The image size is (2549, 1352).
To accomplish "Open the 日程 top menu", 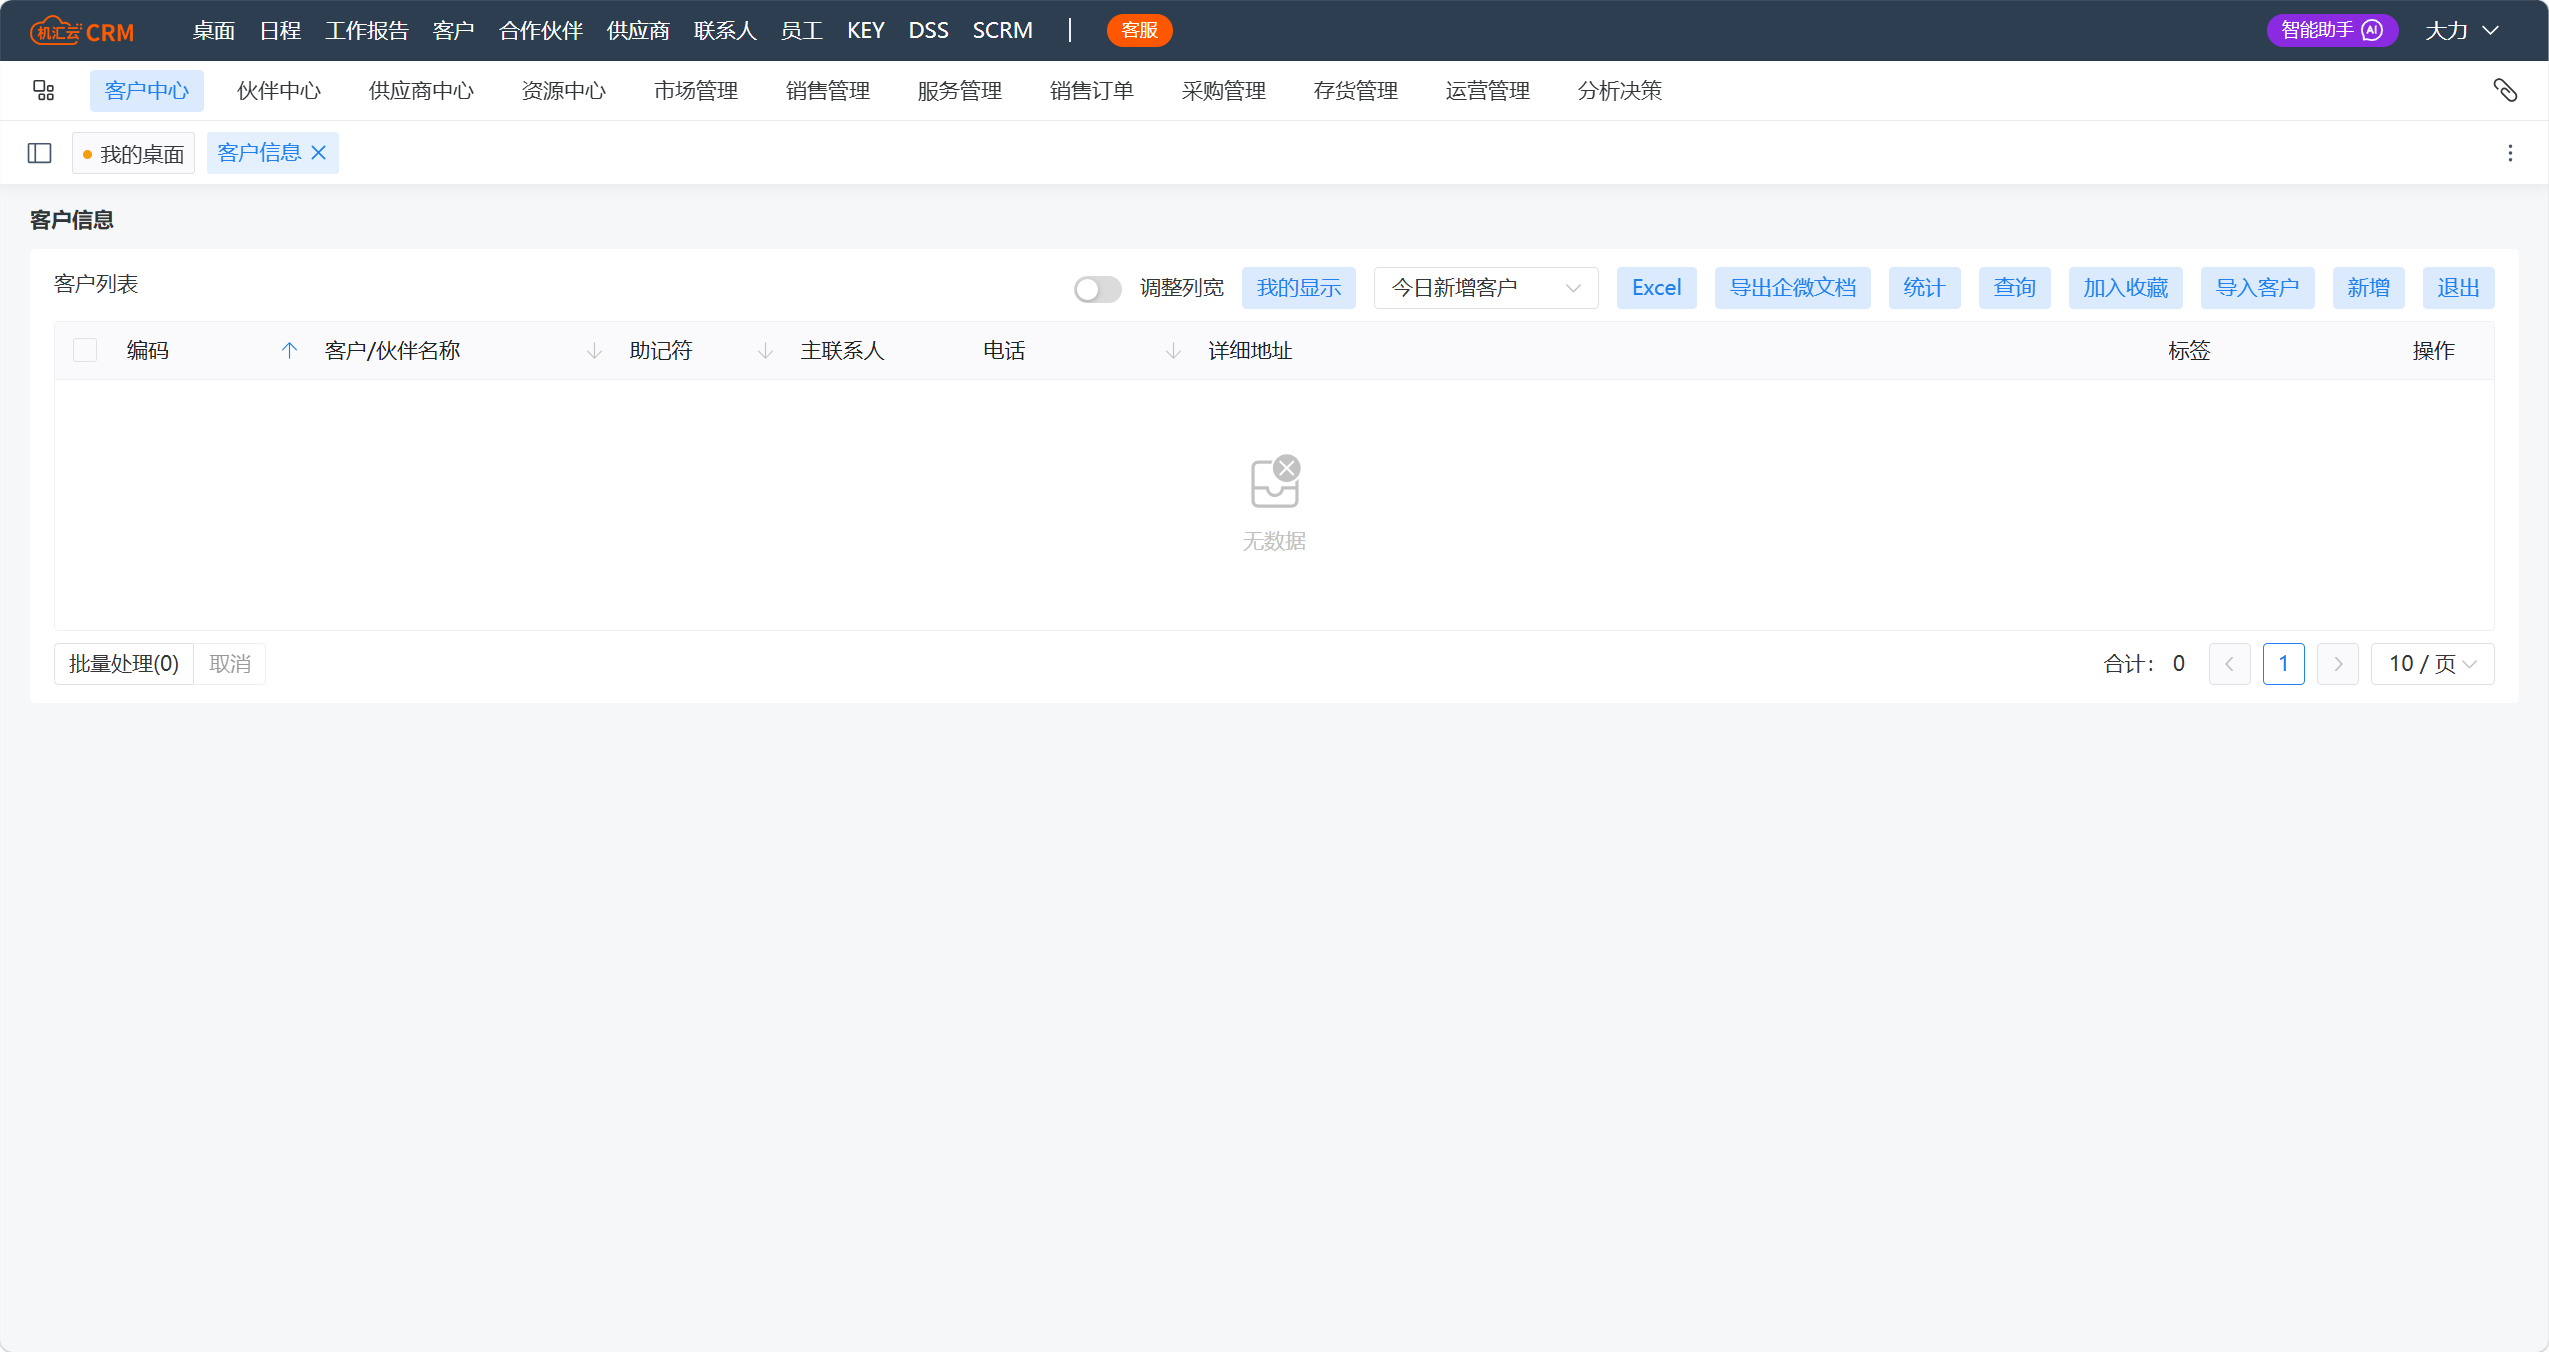I will coord(280,31).
